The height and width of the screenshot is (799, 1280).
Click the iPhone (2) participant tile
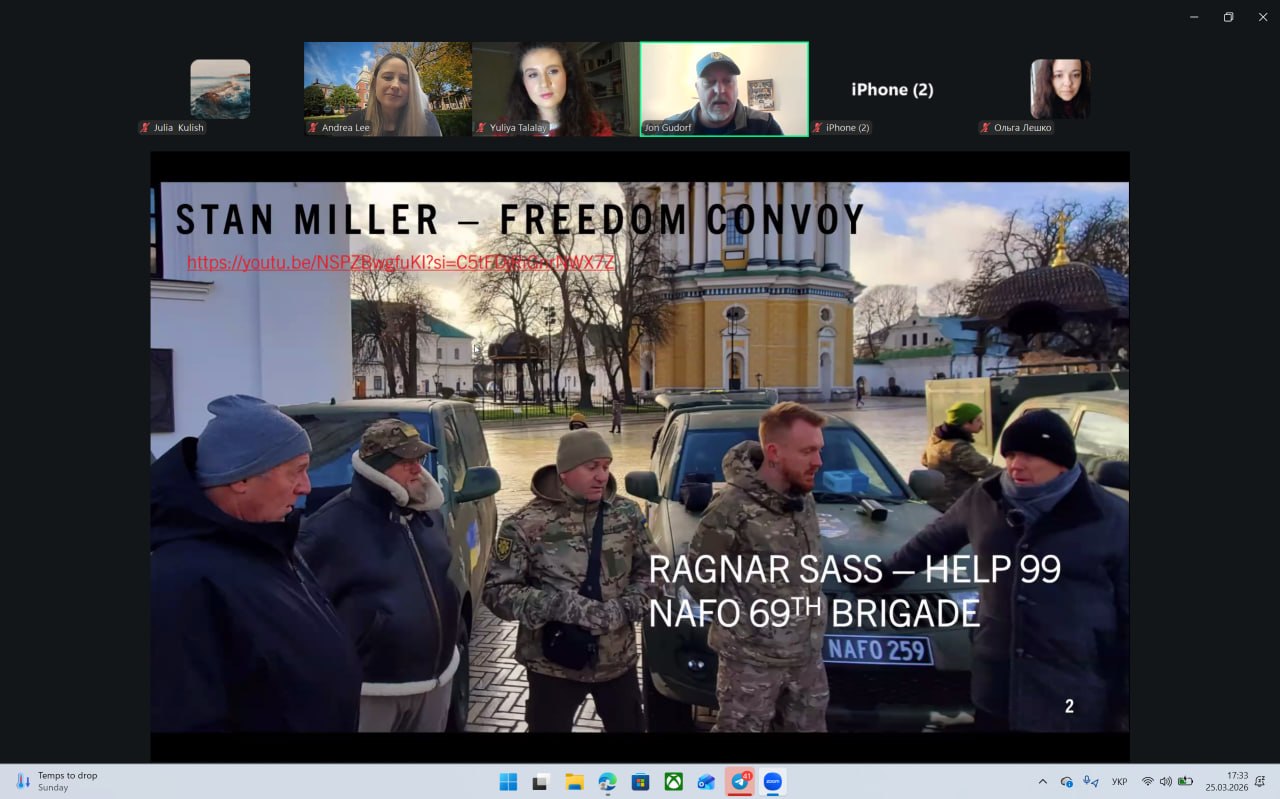pyautogui.click(x=892, y=89)
